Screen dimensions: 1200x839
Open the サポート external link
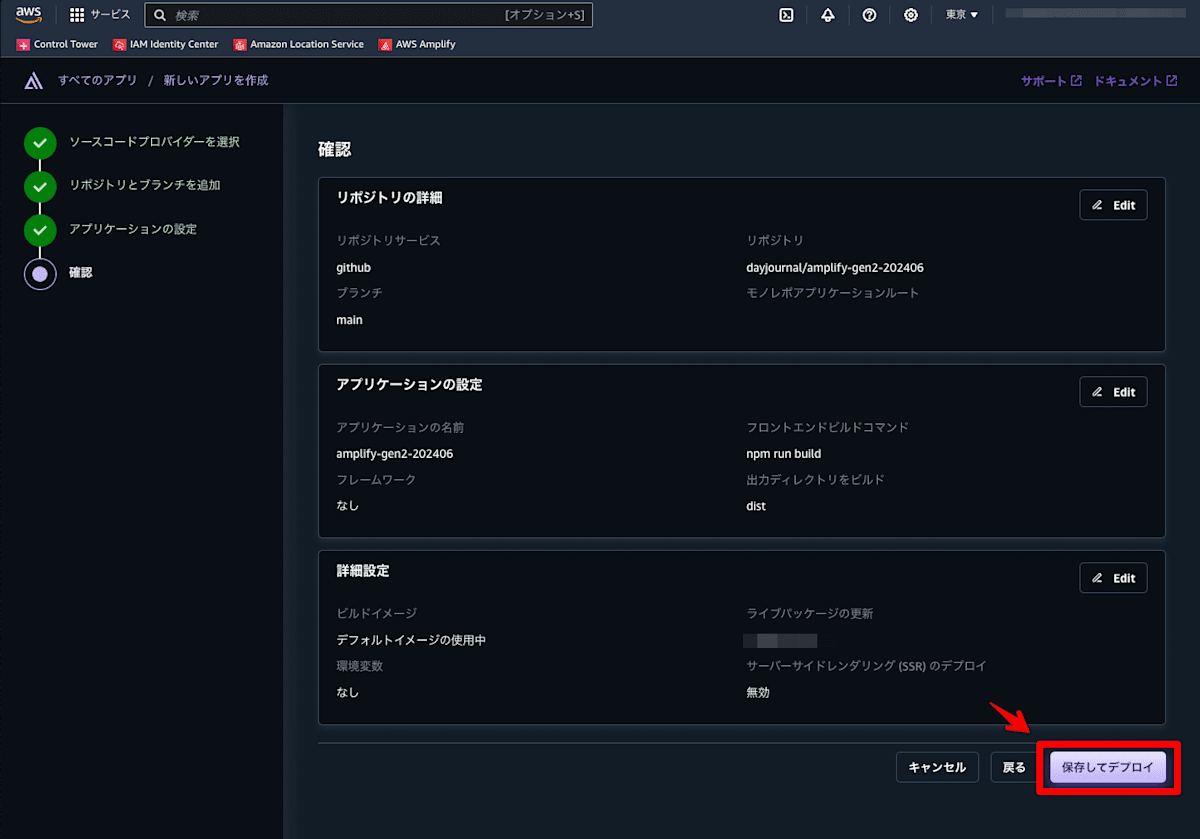tap(1051, 81)
